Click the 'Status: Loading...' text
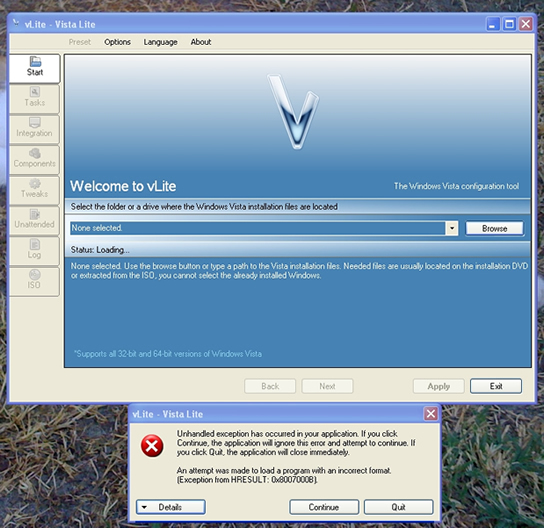 coord(100,250)
